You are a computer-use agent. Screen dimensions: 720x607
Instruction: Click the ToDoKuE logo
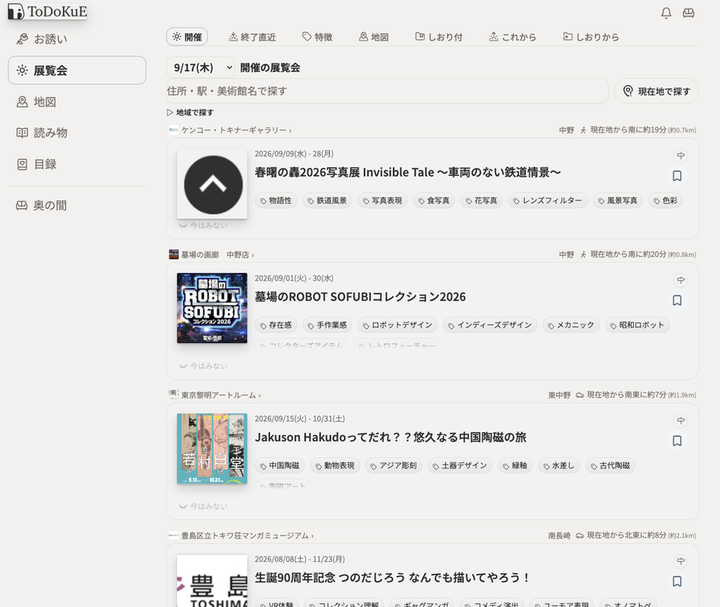point(47,11)
